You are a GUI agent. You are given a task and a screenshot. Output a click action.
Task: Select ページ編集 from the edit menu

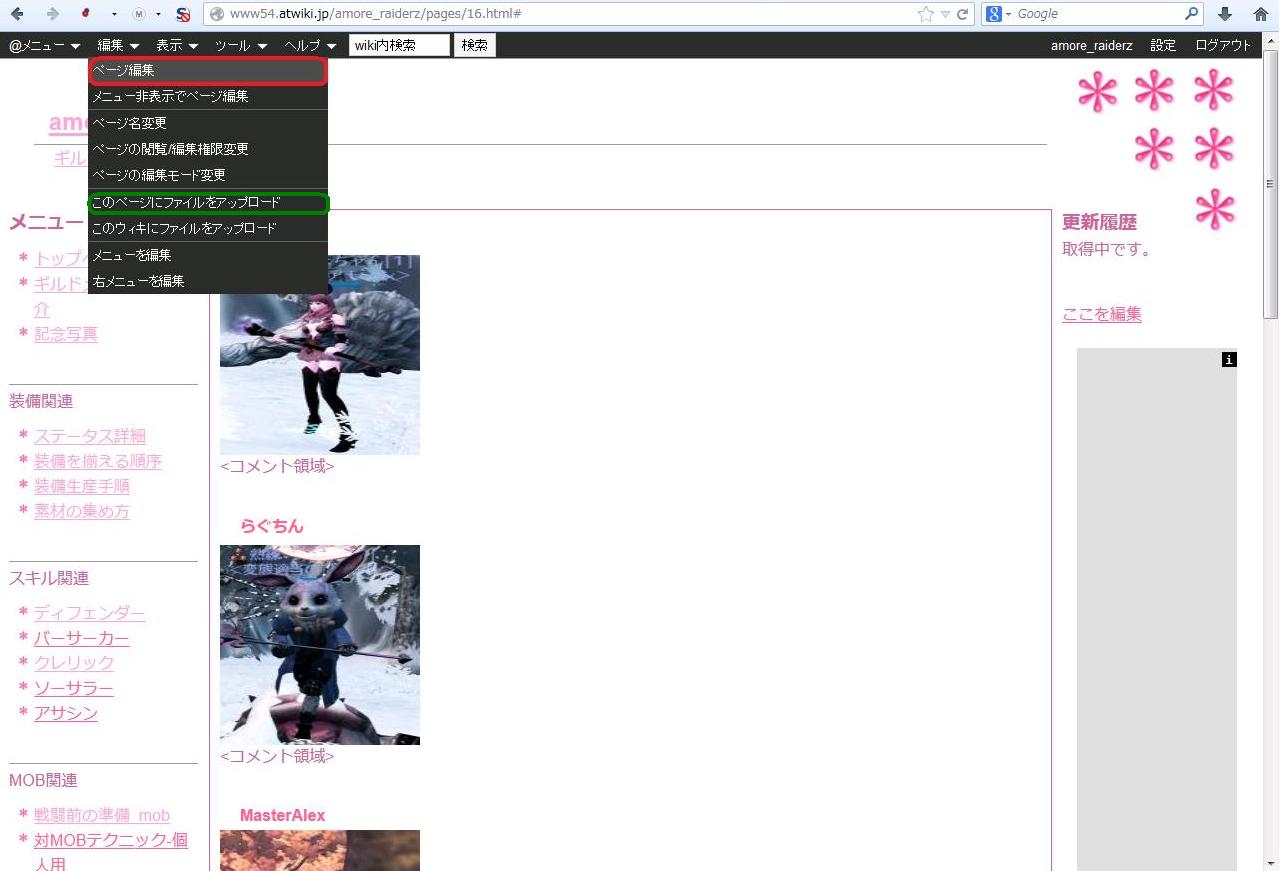point(207,71)
